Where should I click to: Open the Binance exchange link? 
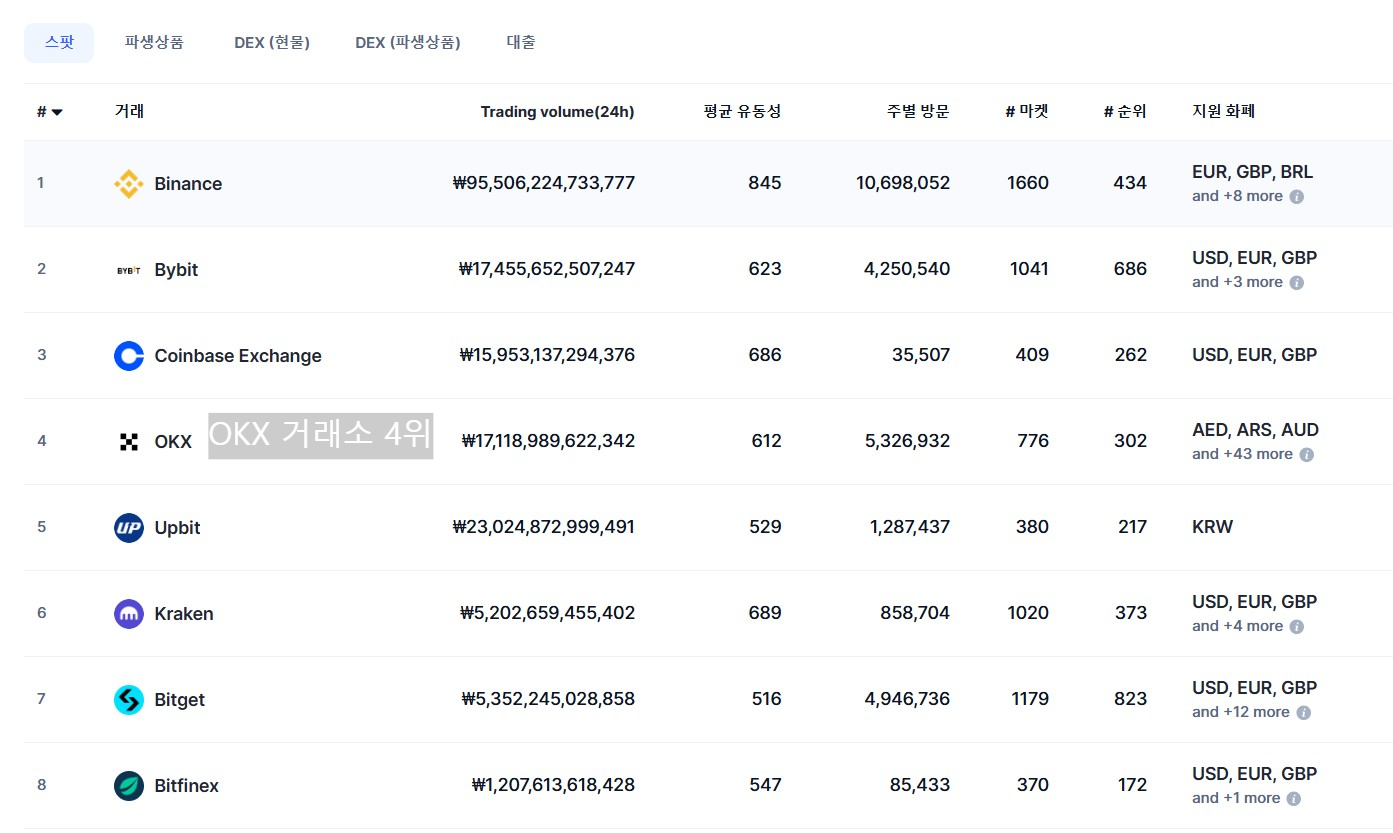tap(188, 184)
